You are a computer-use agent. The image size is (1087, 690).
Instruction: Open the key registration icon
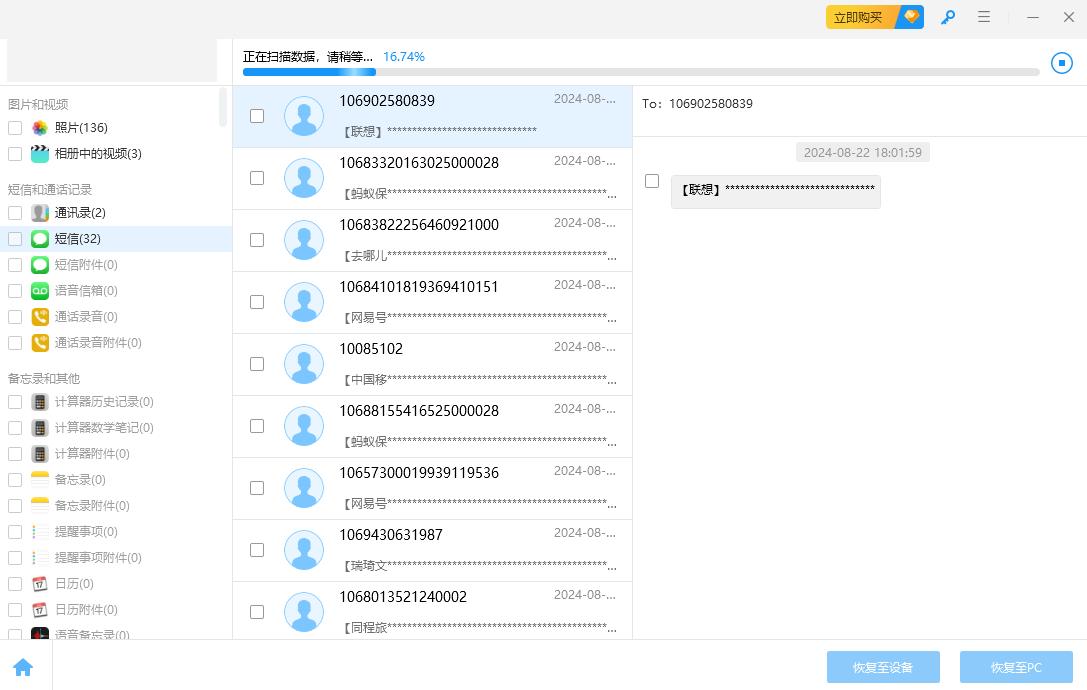pyautogui.click(x=948, y=17)
